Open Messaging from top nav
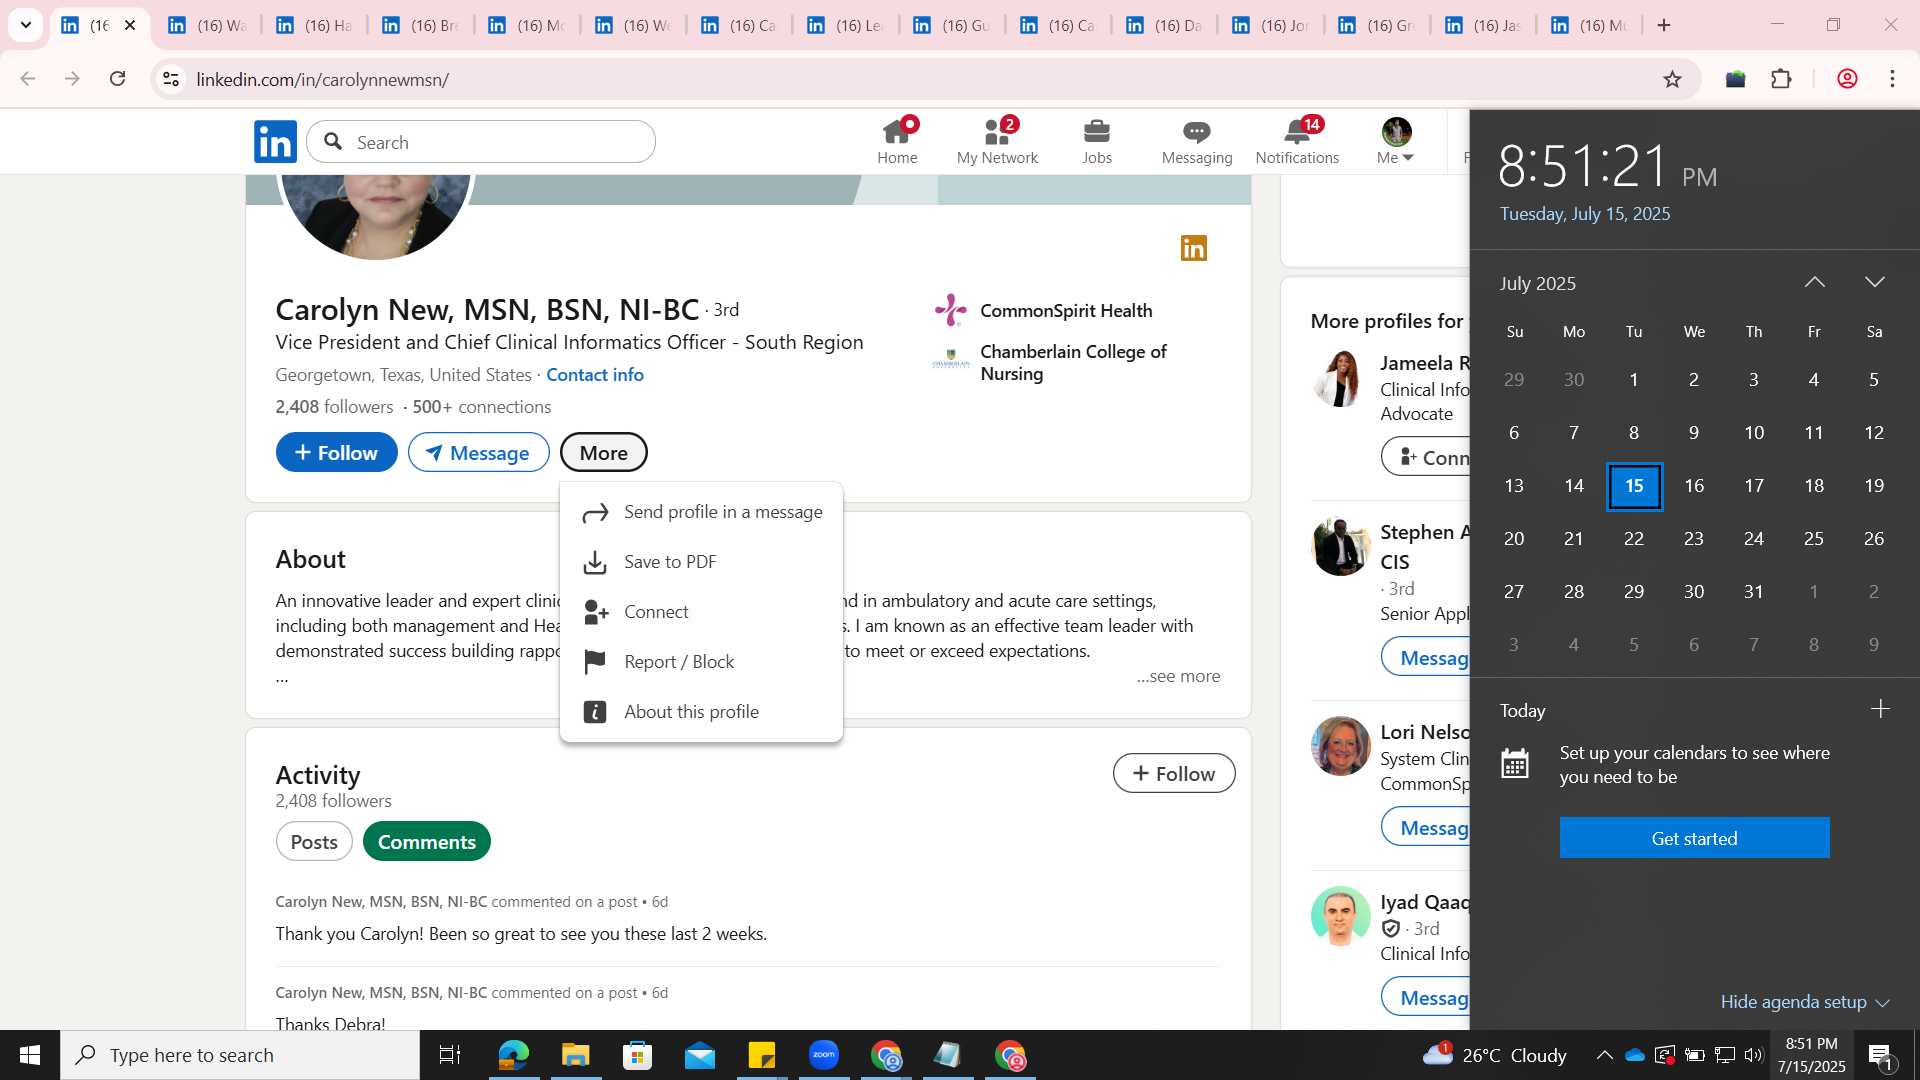Image resolution: width=1920 pixels, height=1080 pixels. tap(1197, 141)
